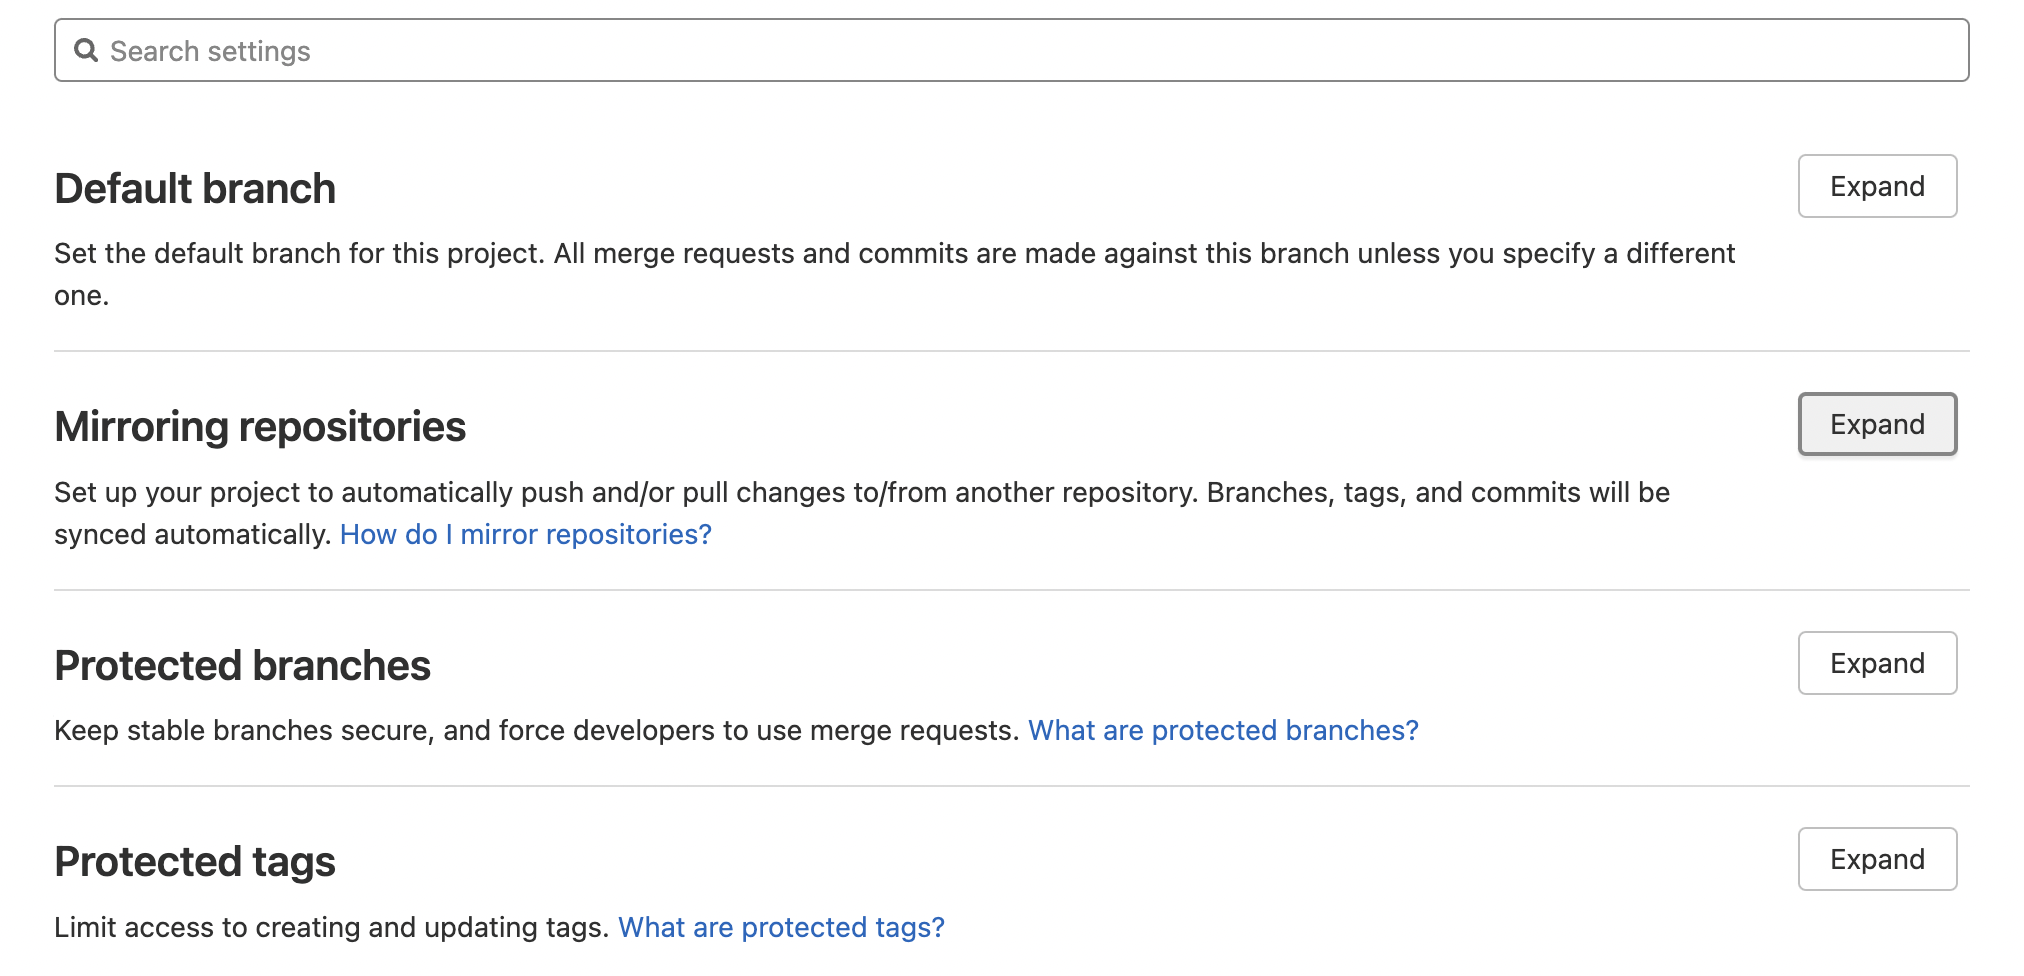Click the Mirroring repositories heading
The width and height of the screenshot is (2024, 976).
pos(260,427)
